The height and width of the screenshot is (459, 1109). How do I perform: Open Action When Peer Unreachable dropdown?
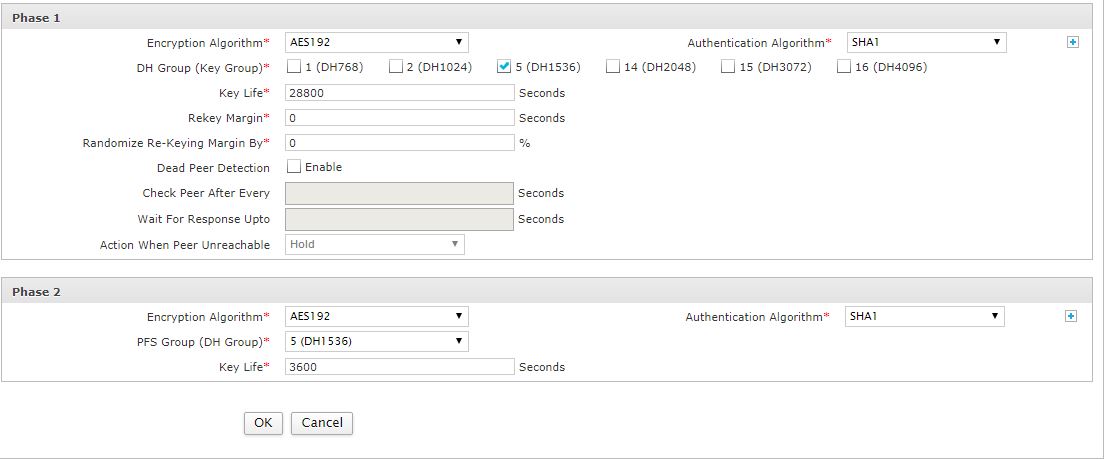tap(375, 245)
